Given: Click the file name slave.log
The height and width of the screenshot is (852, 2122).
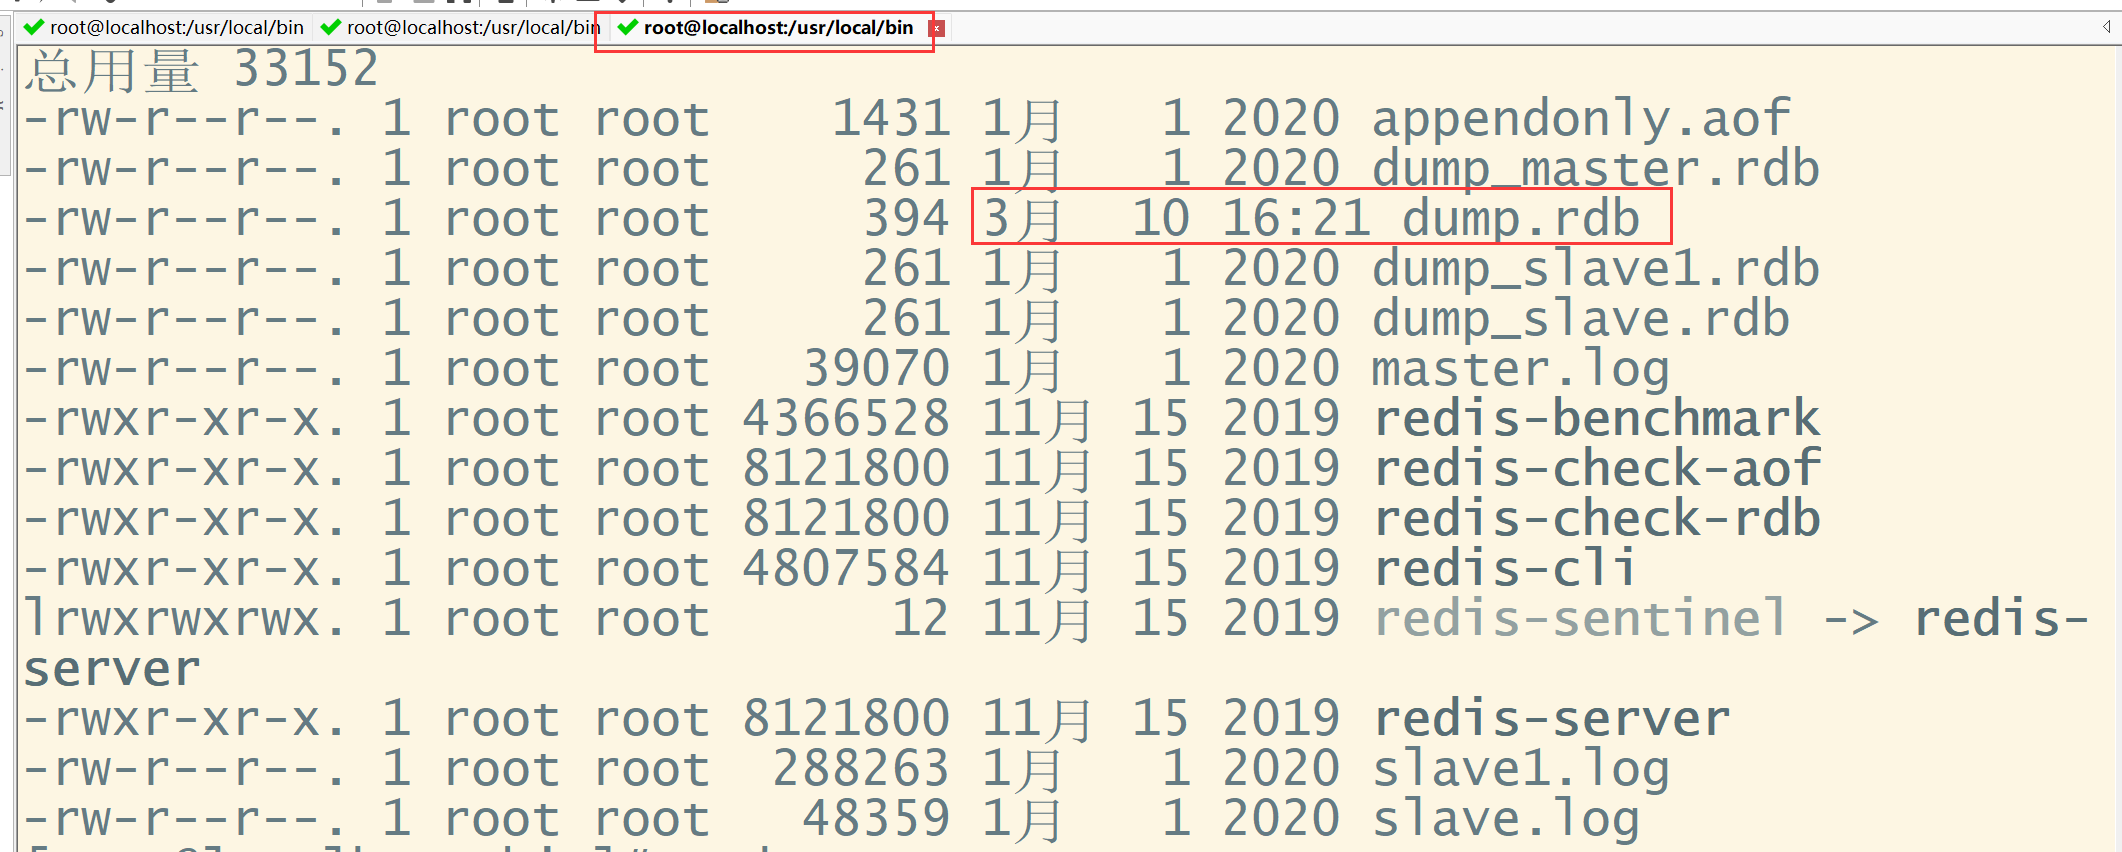Looking at the screenshot, I should tap(1506, 820).
